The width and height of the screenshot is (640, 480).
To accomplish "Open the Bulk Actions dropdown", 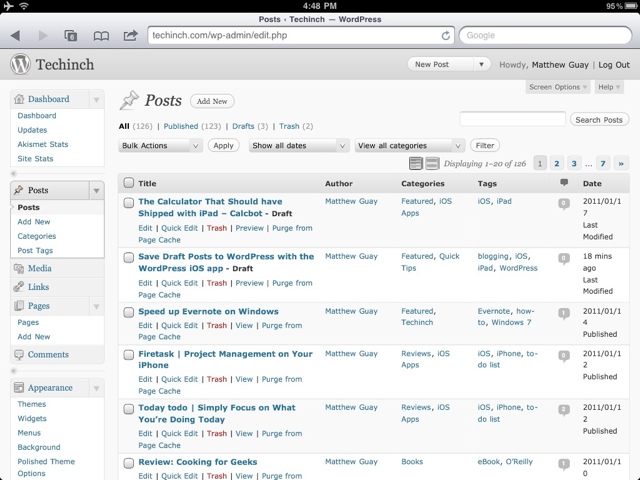I will (160, 146).
